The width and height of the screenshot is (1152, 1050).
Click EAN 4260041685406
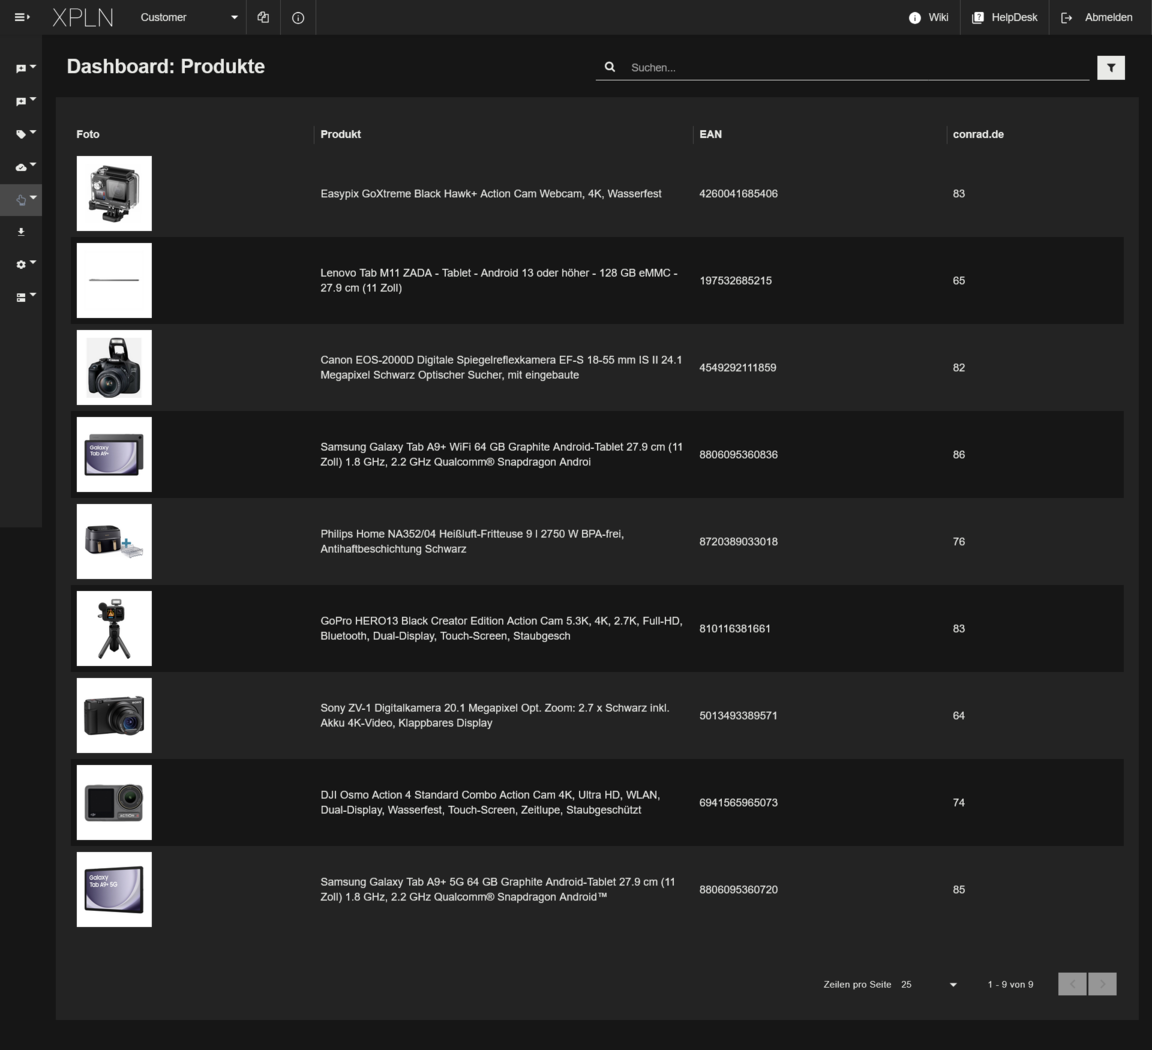pos(738,194)
